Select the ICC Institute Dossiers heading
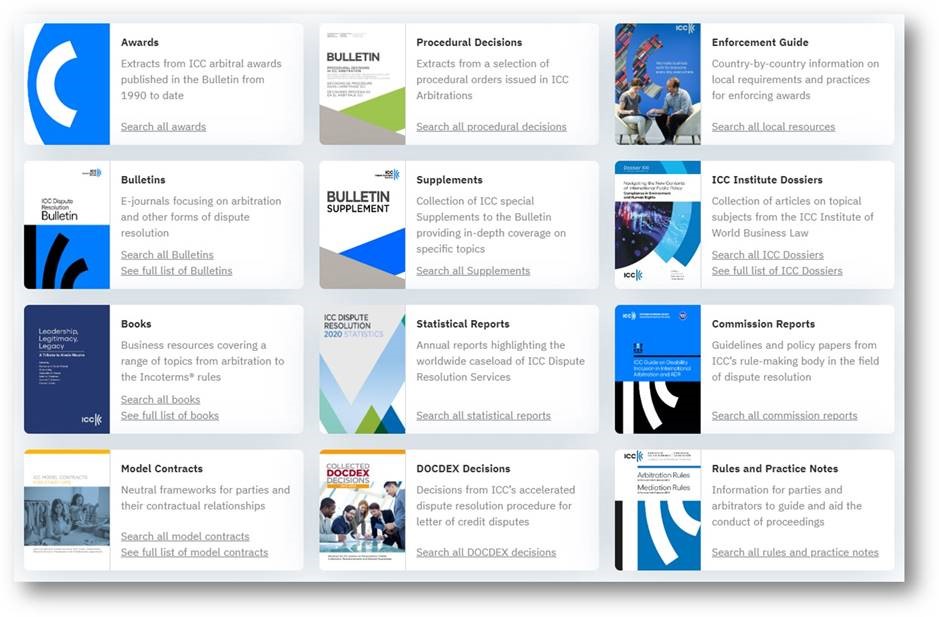Screen dimensions: 939x617 click(x=767, y=180)
